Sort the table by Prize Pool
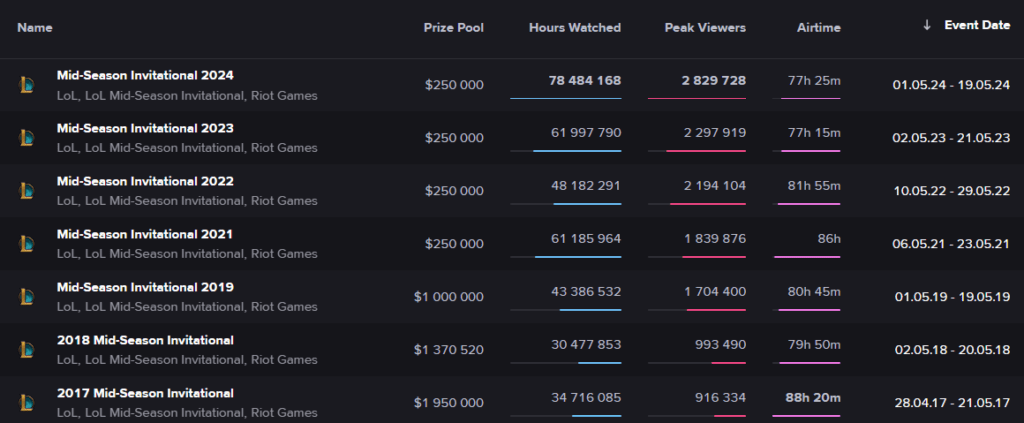Image resolution: width=1024 pixels, height=423 pixels. click(453, 28)
